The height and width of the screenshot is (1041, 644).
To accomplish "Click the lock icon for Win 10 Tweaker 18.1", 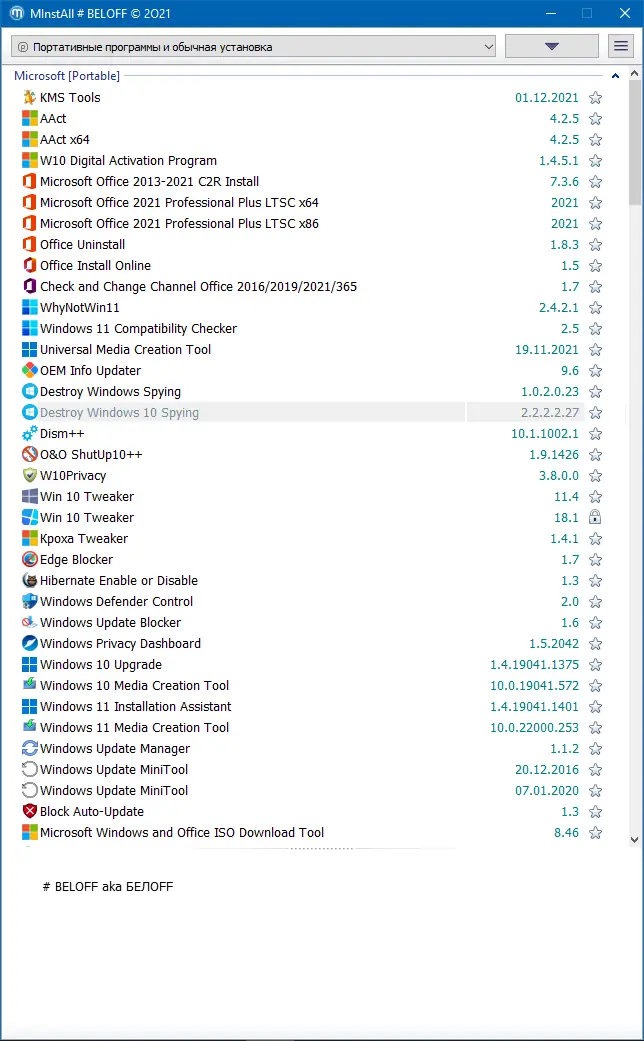I will point(595,517).
